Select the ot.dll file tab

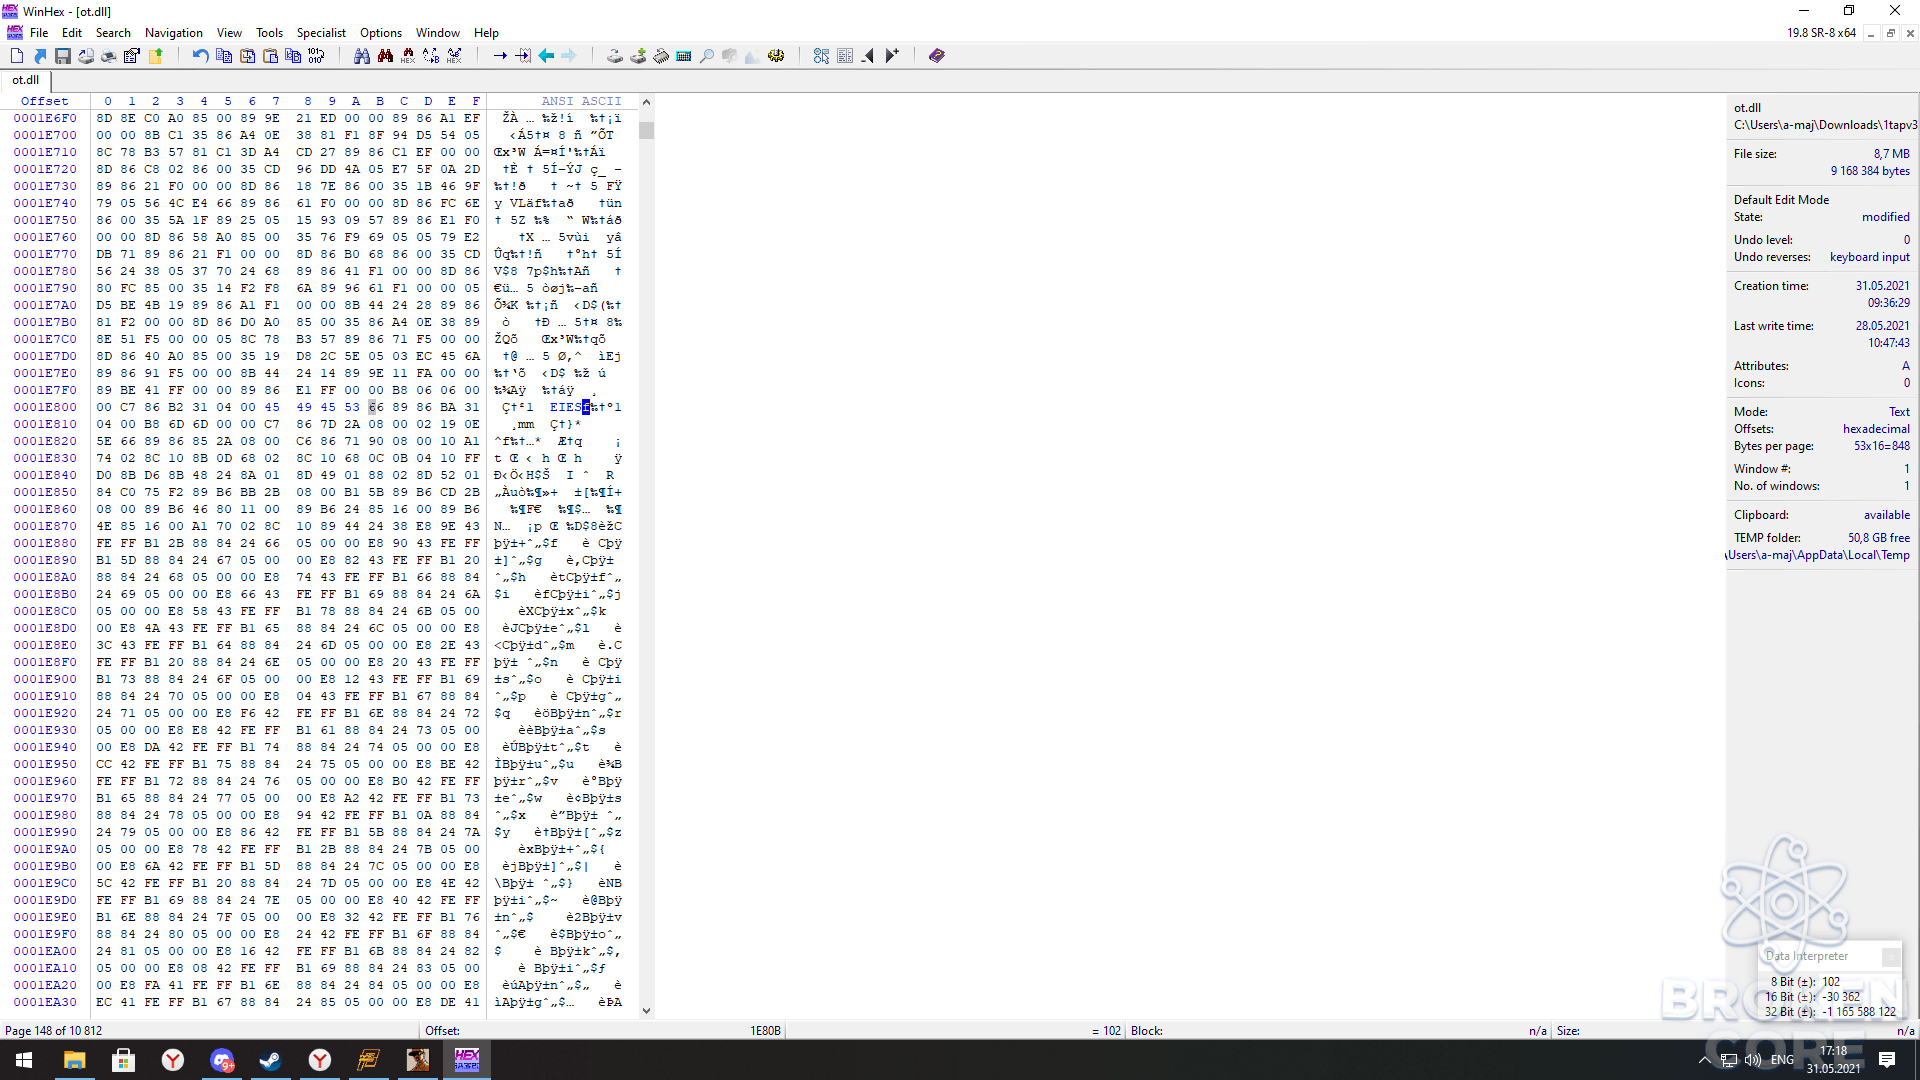(x=26, y=80)
